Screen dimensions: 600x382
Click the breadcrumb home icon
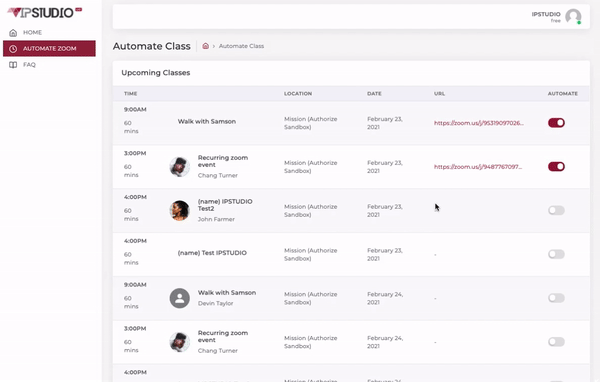pyautogui.click(x=205, y=46)
